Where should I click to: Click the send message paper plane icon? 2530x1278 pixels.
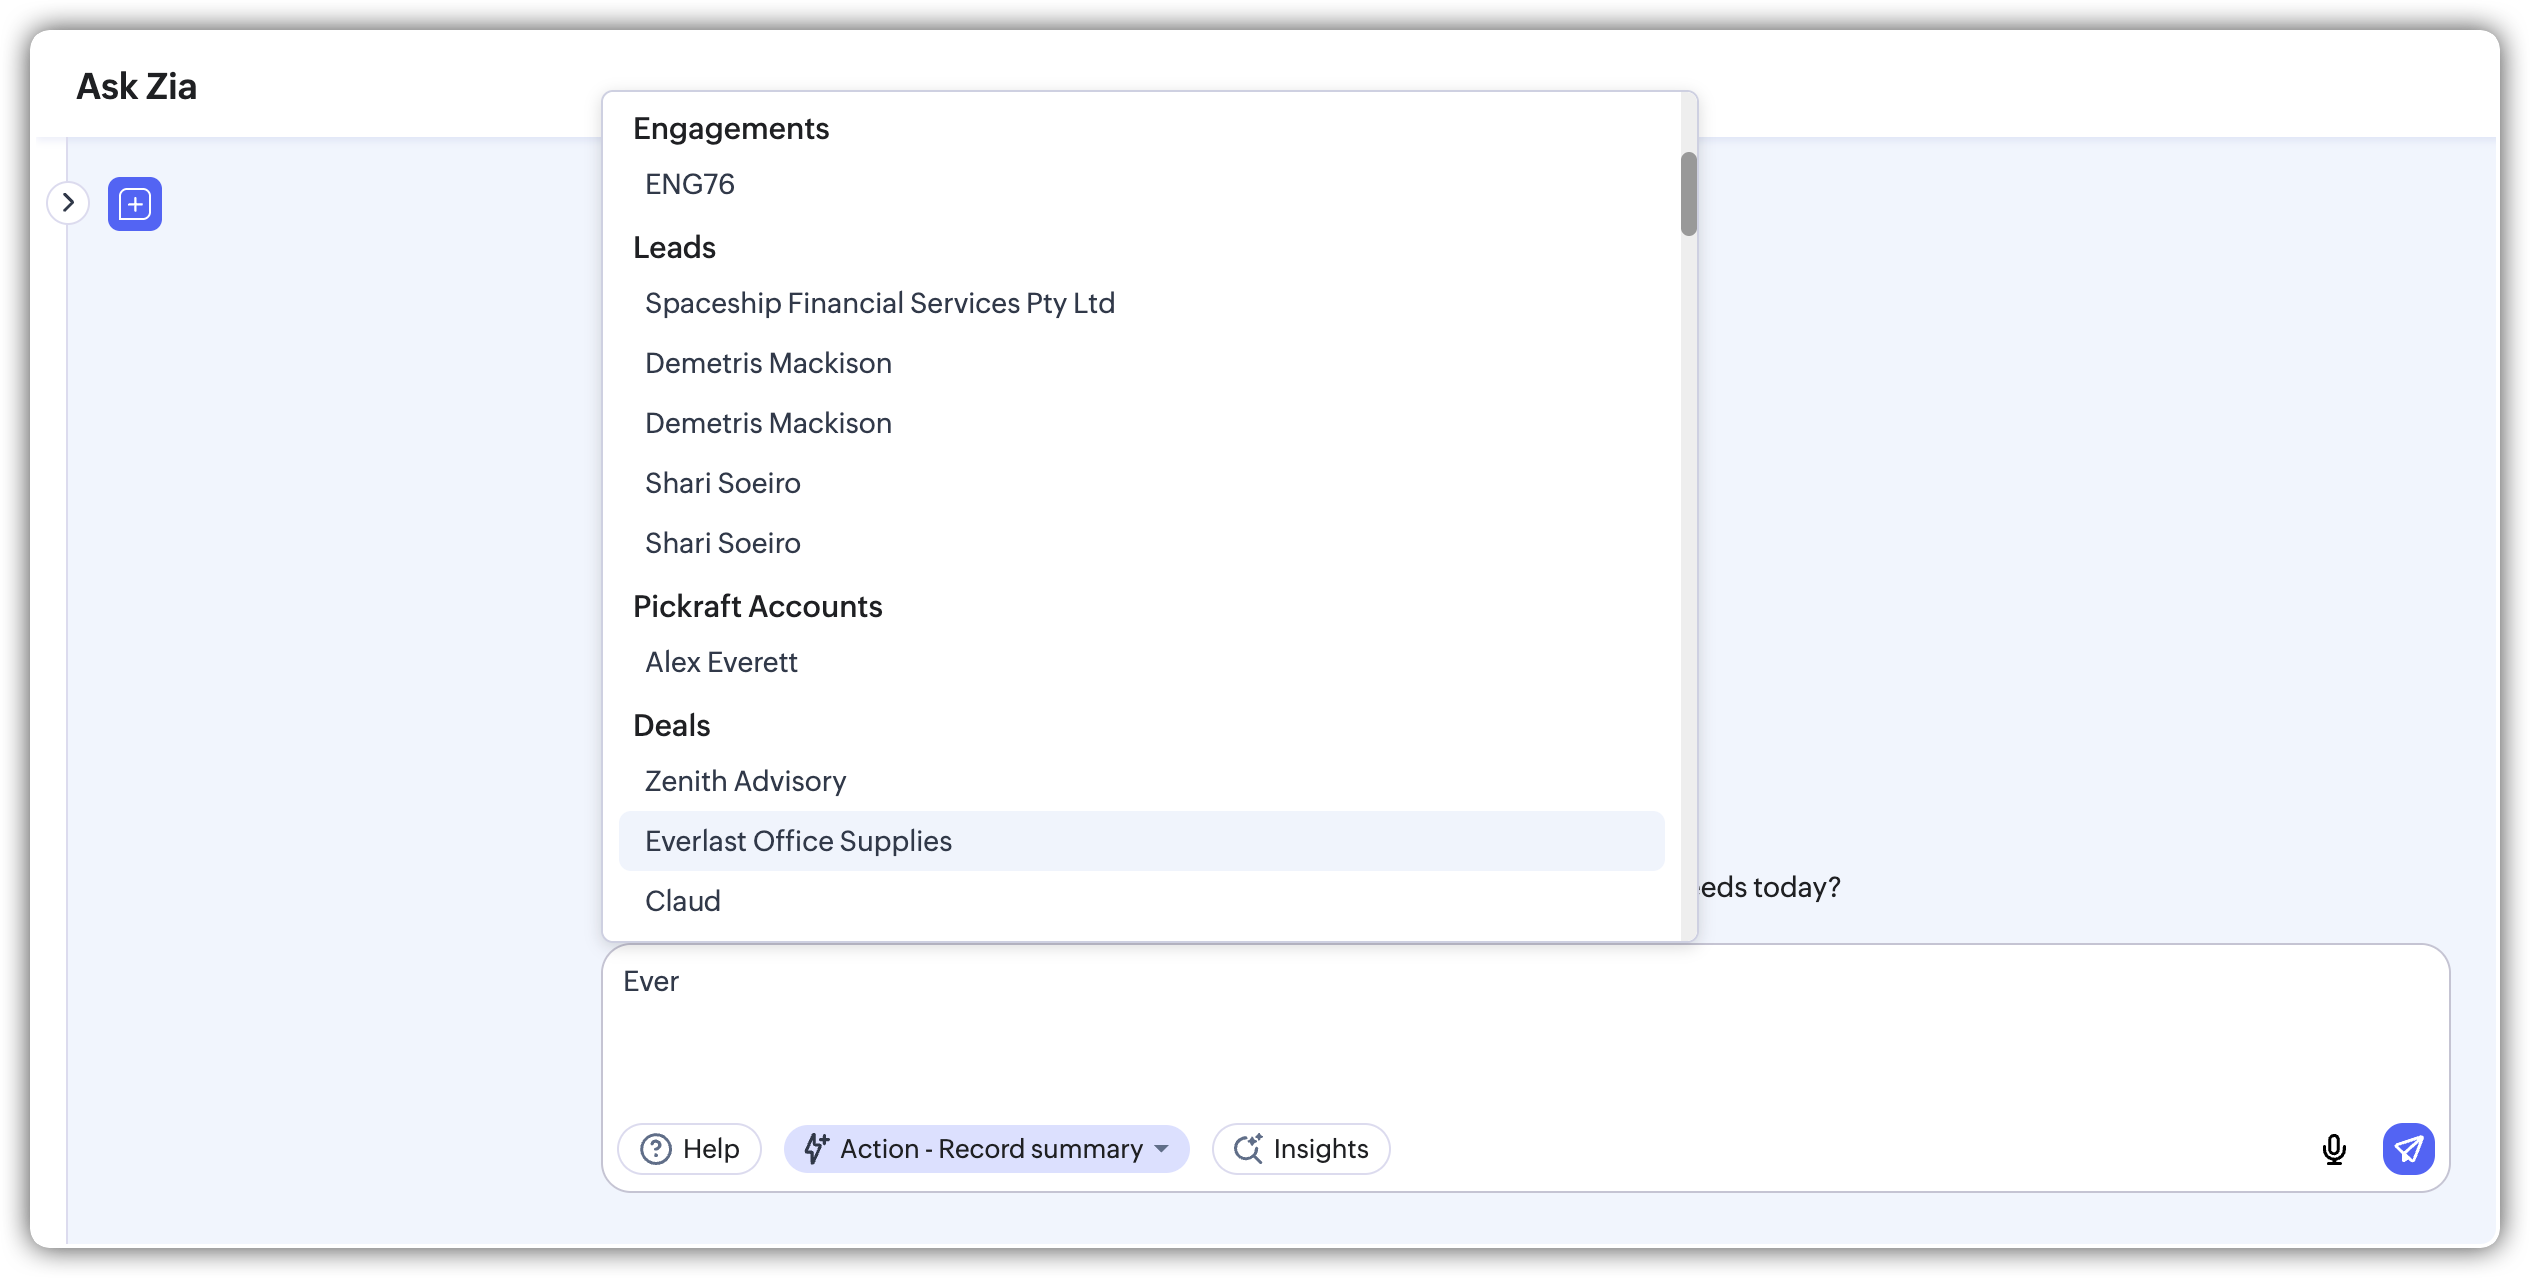[2408, 1149]
